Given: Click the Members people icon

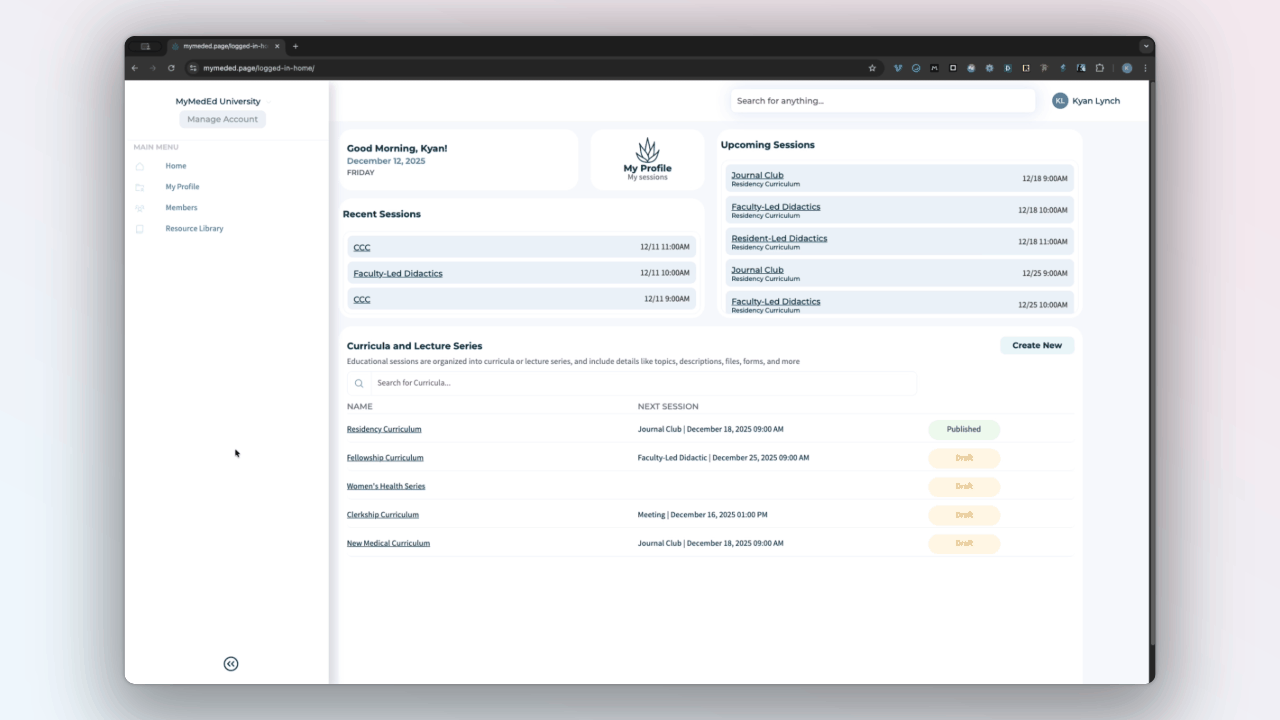Looking at the screenshot, I should (140, 208).
